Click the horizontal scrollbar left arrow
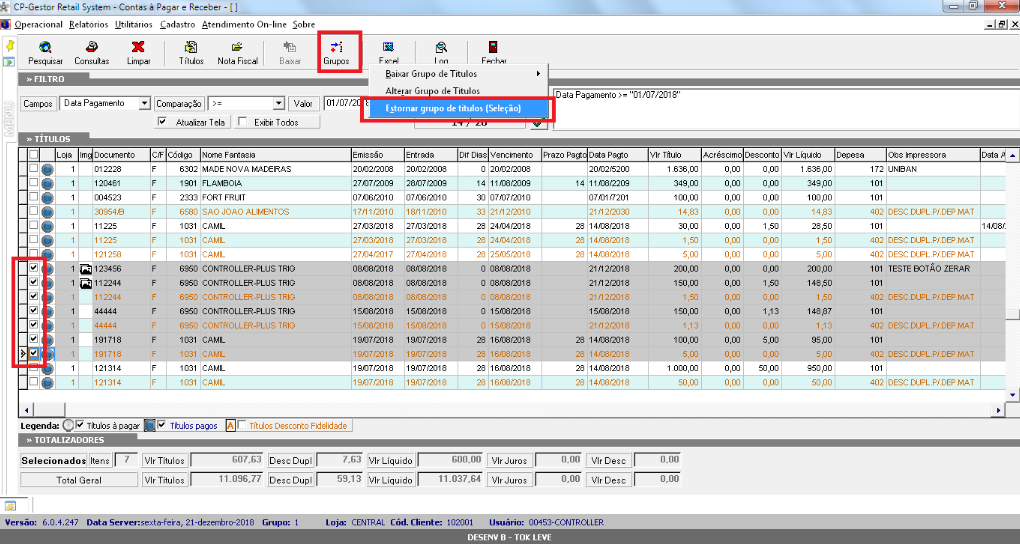The image size is (1020, 544). point(26,410)
